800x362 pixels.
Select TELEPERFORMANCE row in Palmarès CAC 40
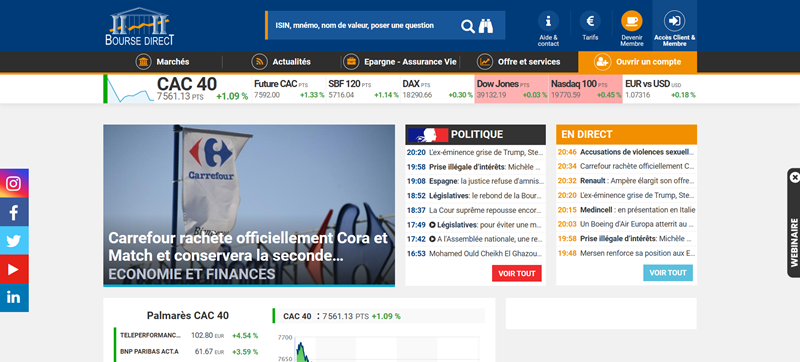[187, 335]
